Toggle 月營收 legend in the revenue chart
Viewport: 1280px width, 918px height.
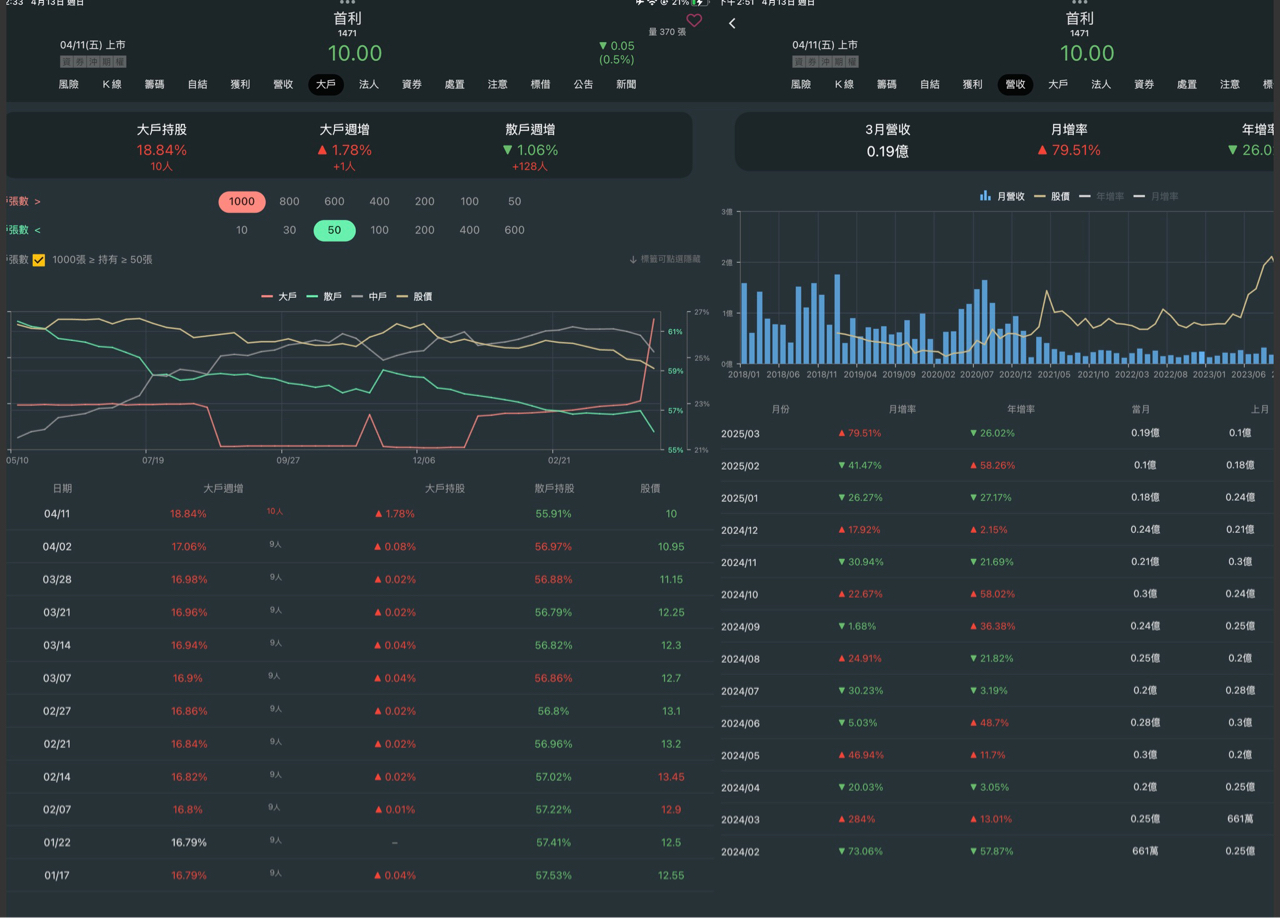click(1003, 196)
